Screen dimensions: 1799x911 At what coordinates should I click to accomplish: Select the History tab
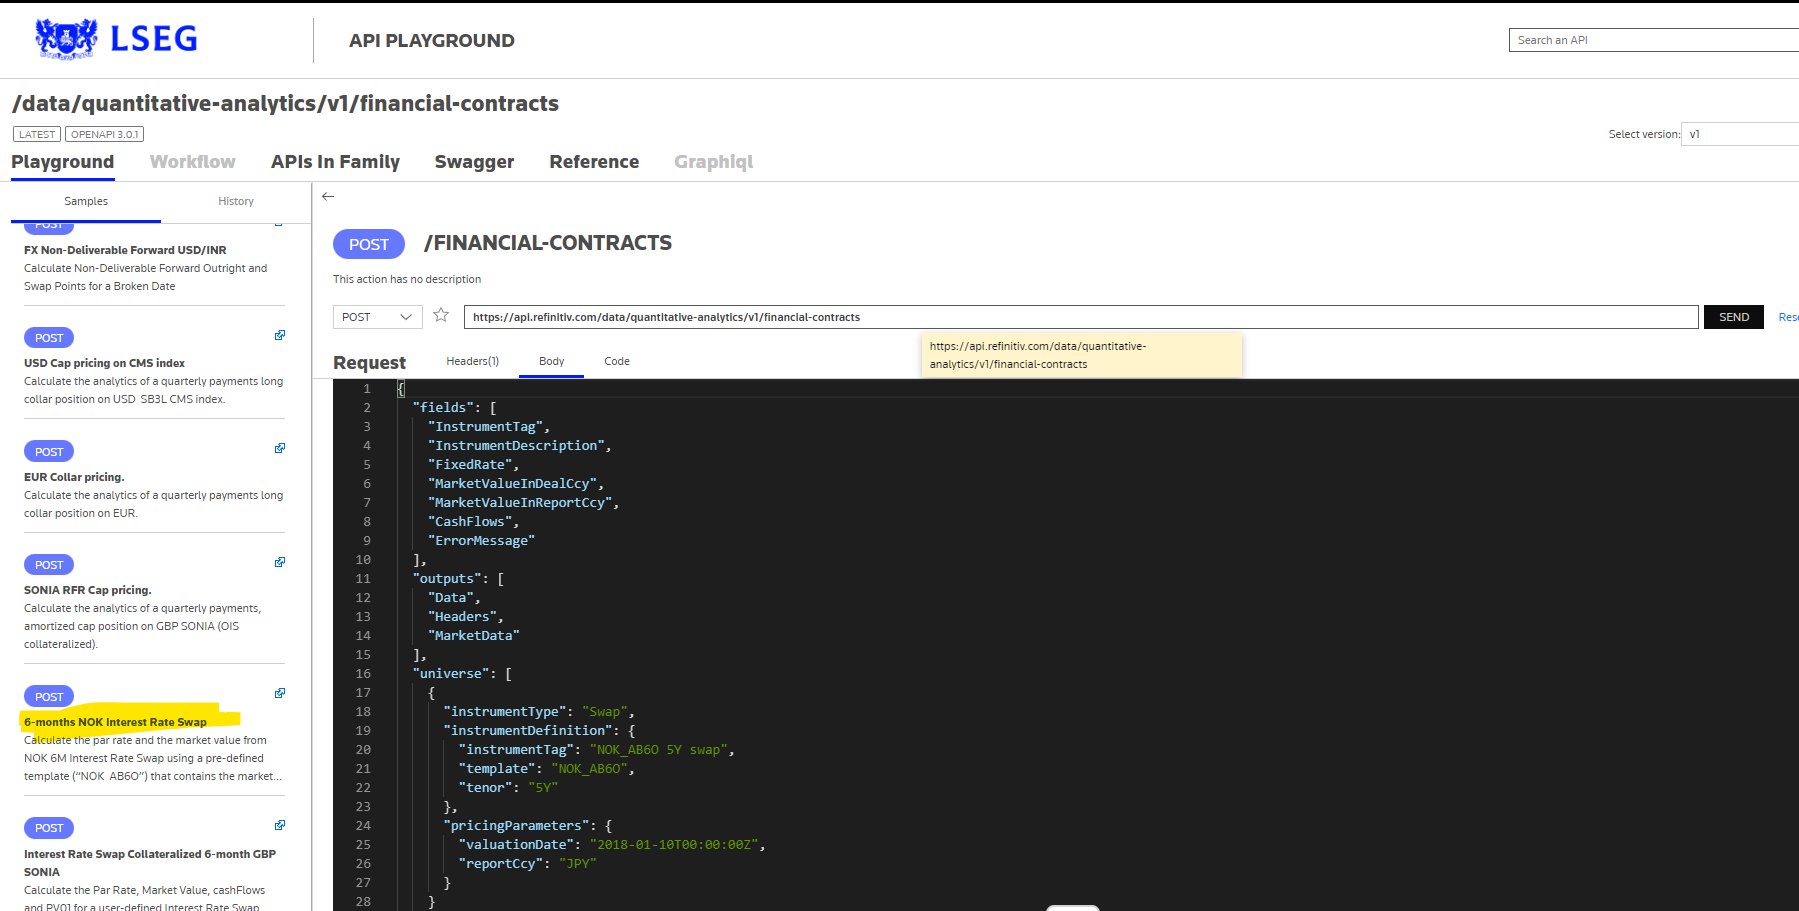236,201
